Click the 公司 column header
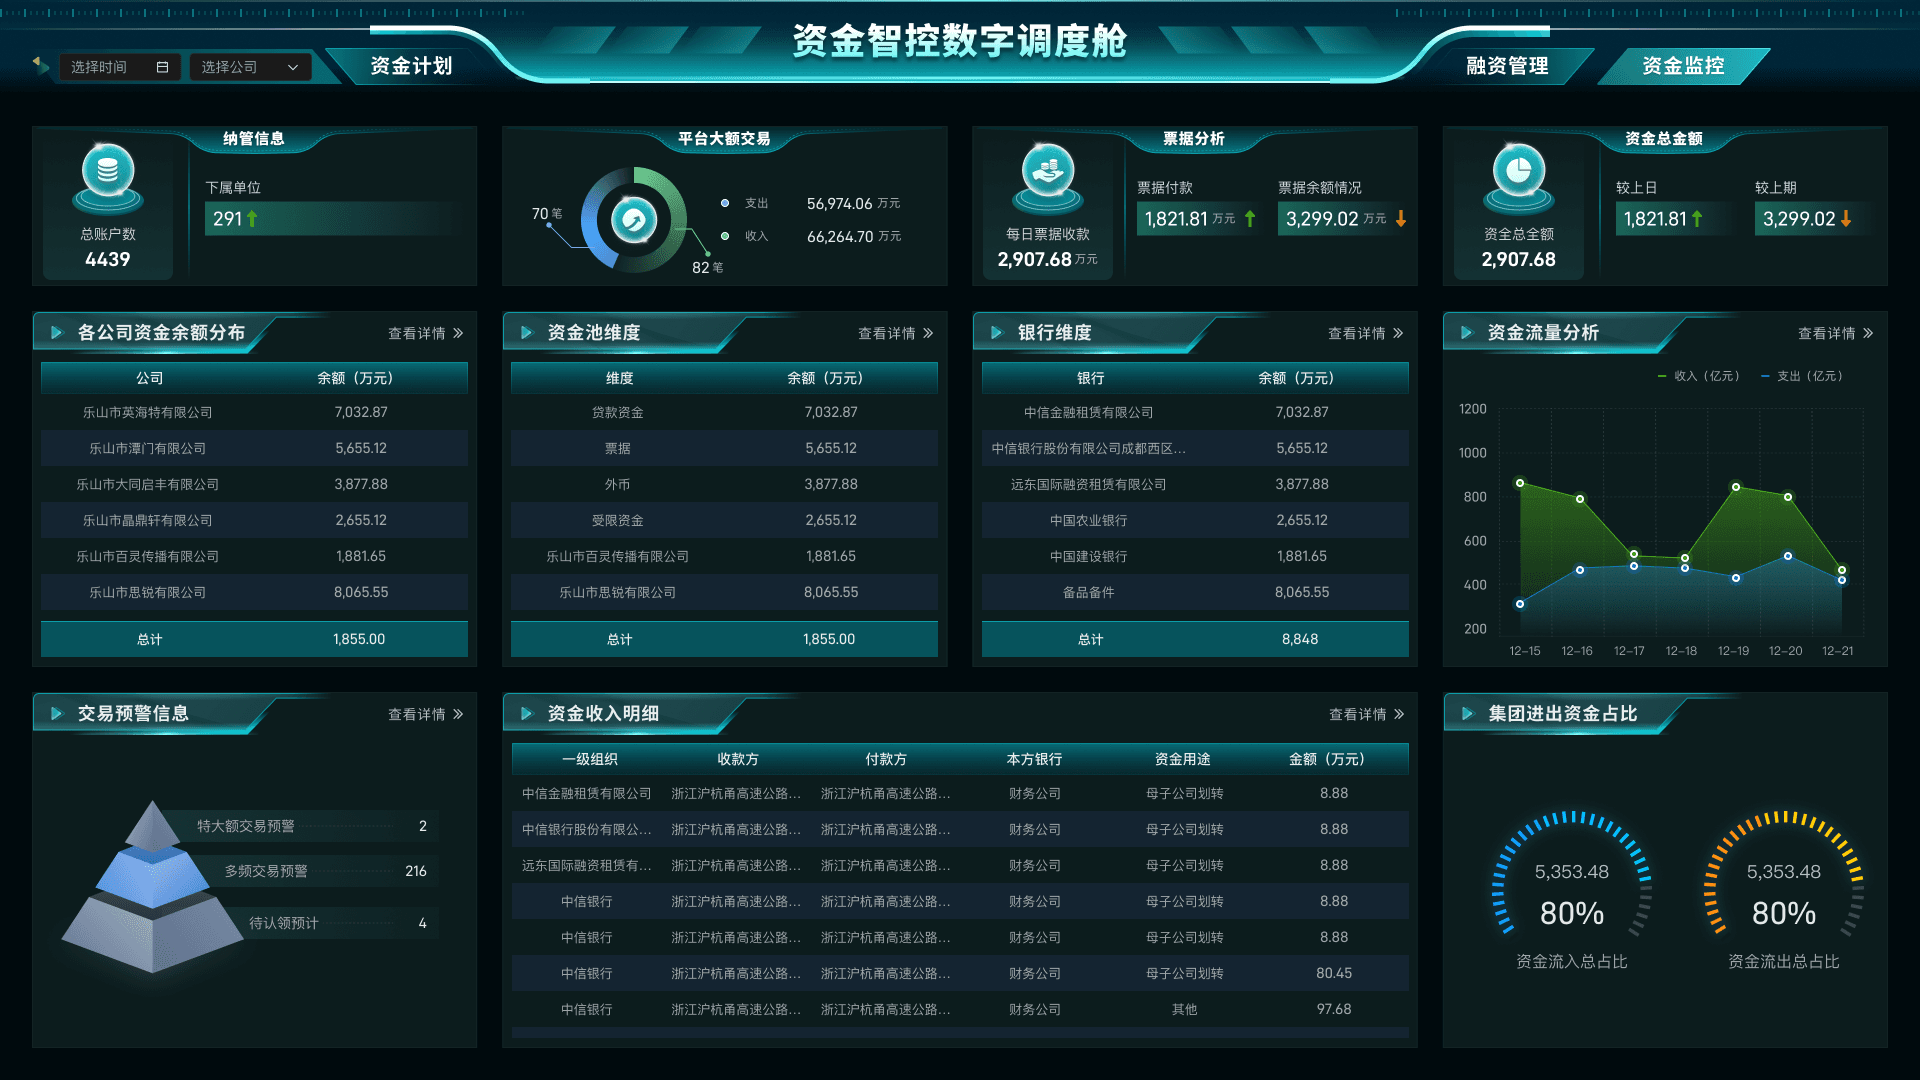 pos(149,378)
